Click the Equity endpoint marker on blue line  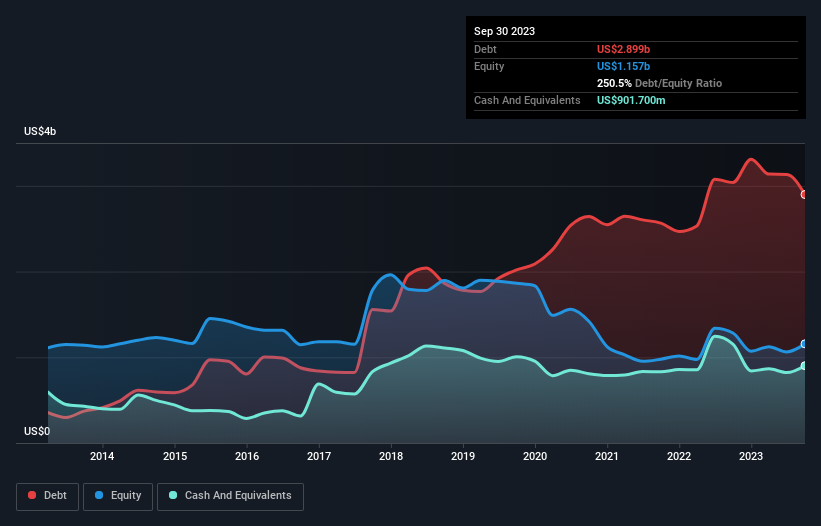[804, 344]
